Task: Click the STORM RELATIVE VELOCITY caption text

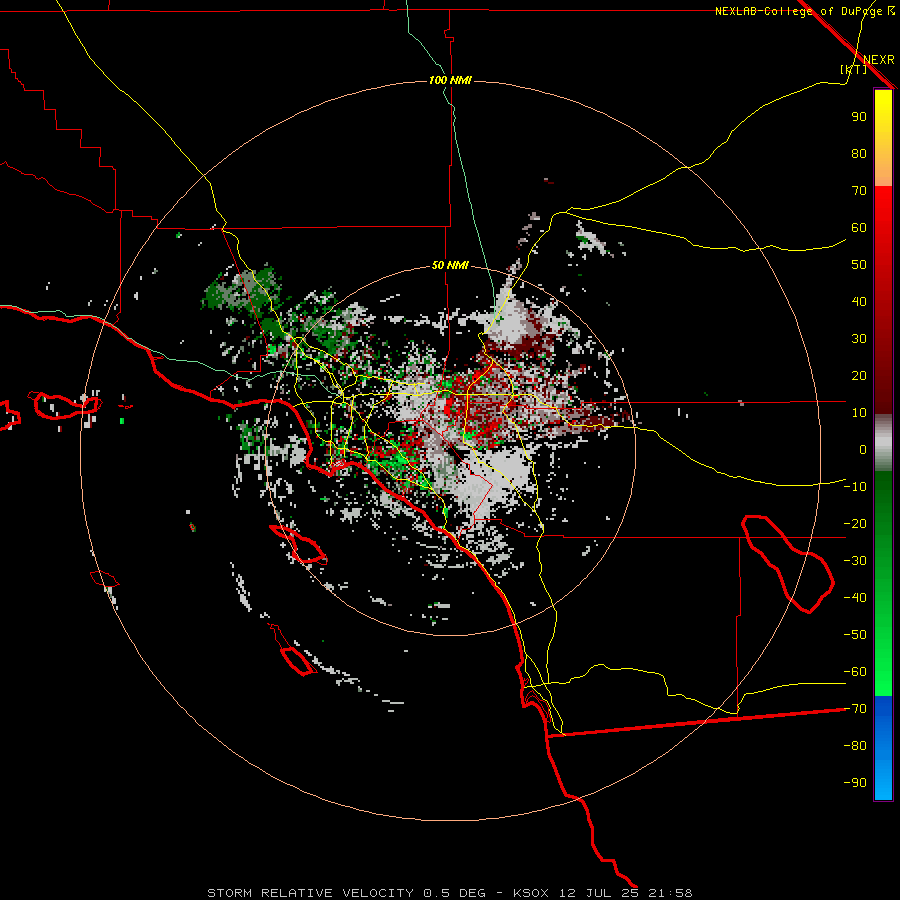Action: click(x=310, y=893)
